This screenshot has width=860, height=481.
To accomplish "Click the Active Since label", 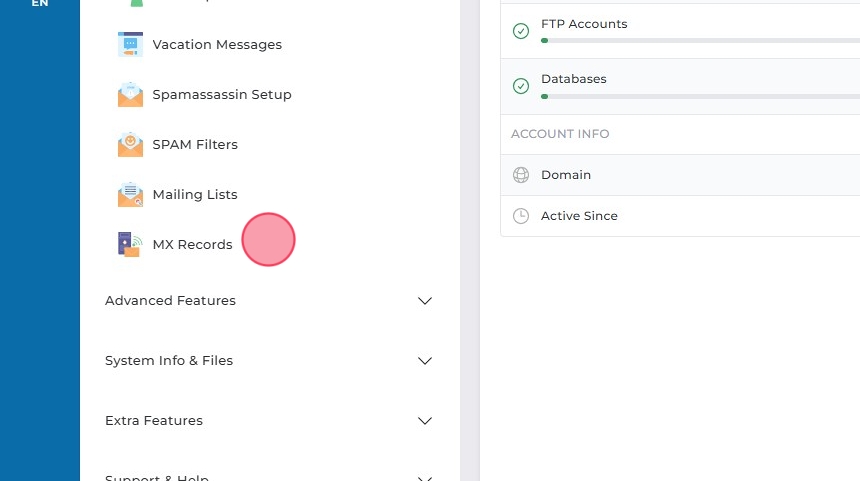I will [579, 216].
